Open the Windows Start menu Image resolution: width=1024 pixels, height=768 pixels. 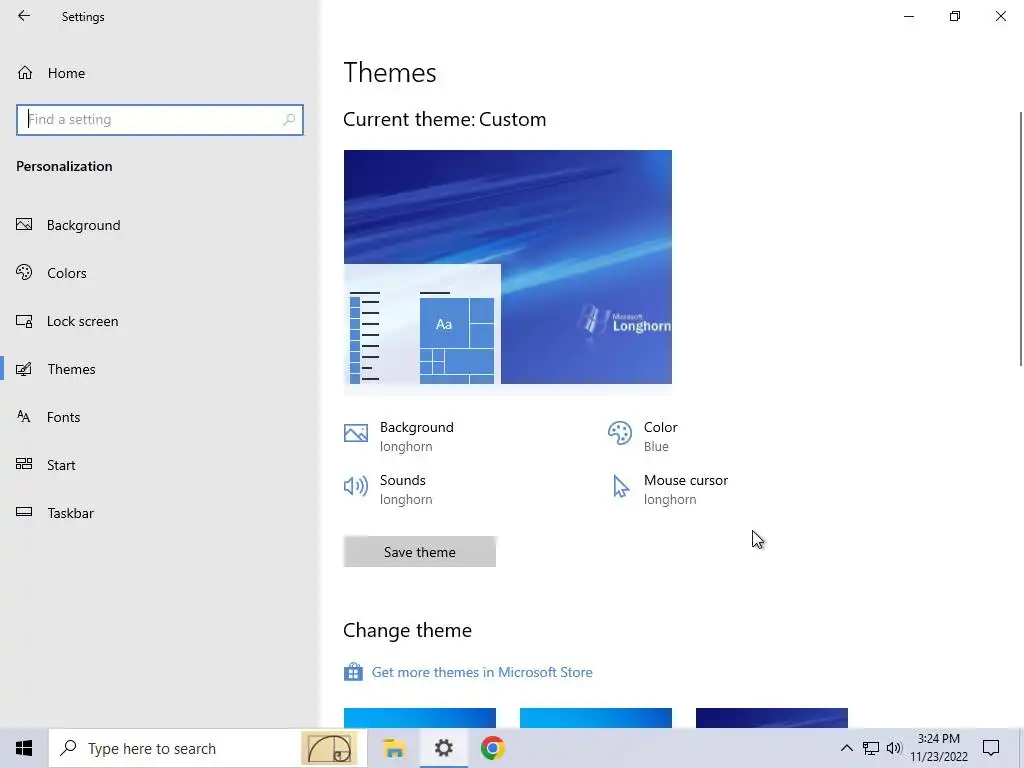pos(24,748)
